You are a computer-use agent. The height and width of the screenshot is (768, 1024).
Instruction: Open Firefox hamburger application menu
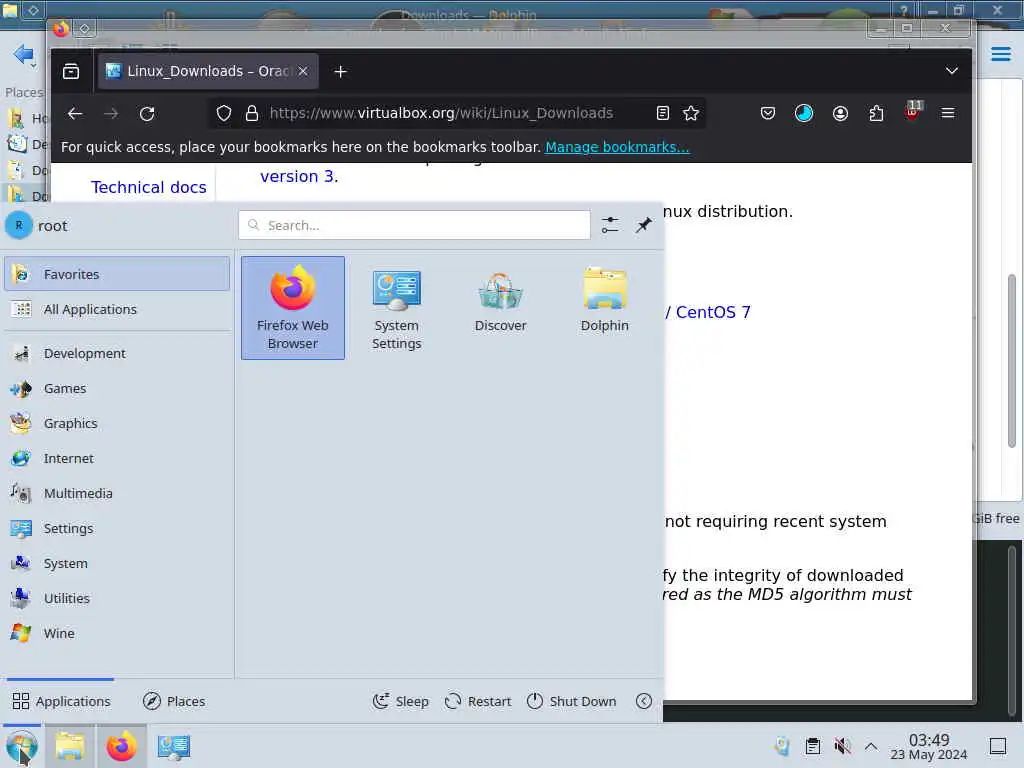point(948,113)
